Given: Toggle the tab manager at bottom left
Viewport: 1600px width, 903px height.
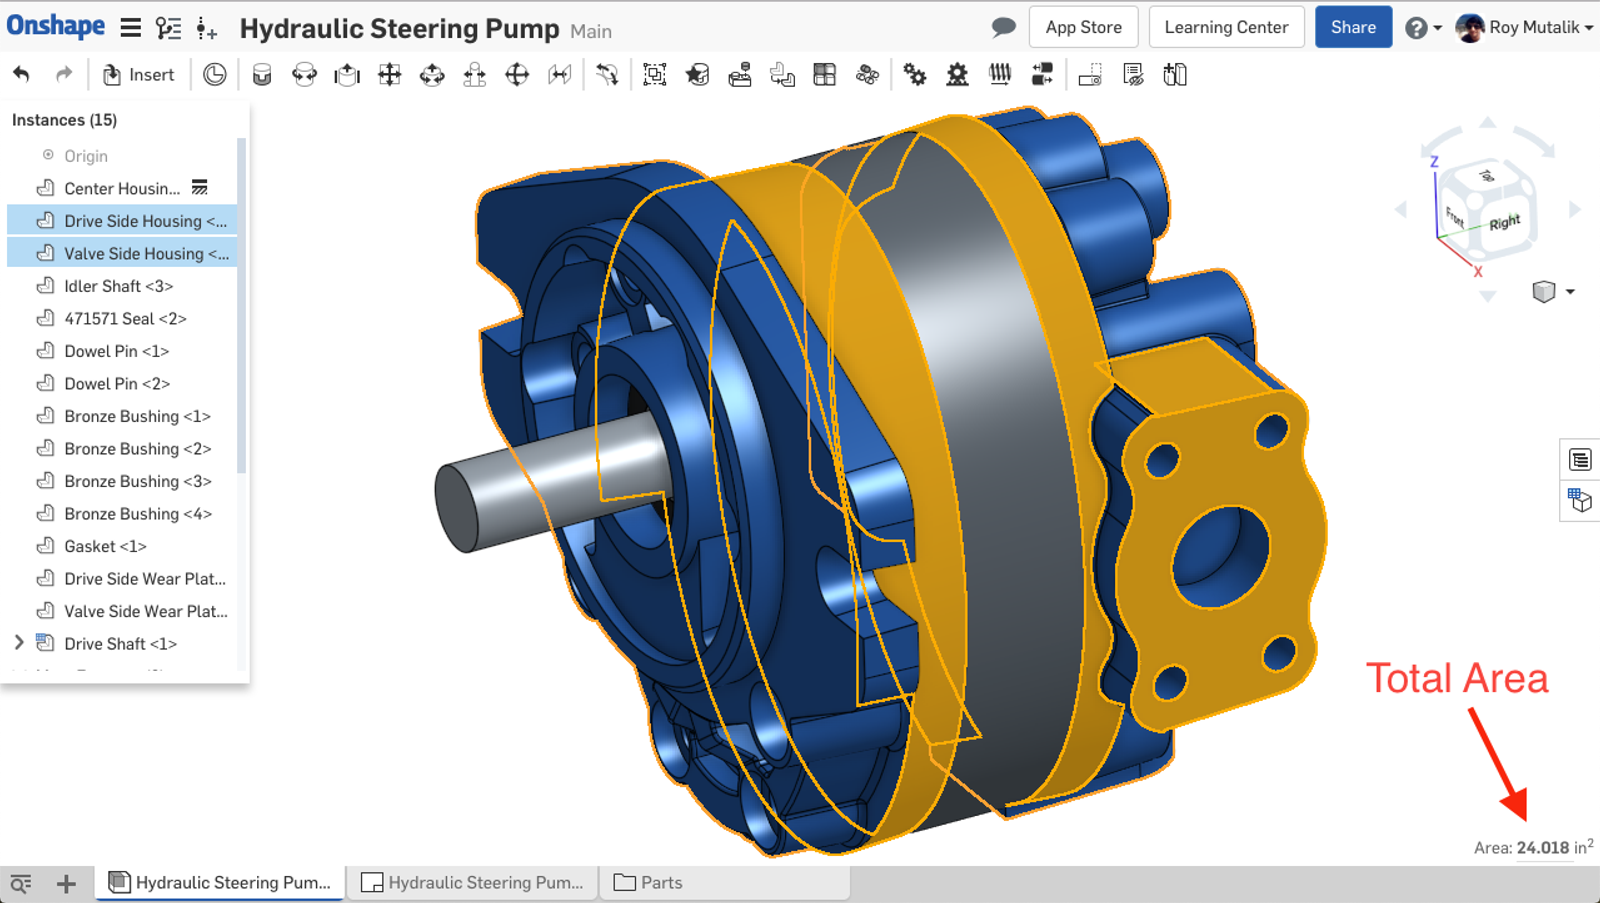Looking at the screenshot, I should click(x=21, y=883).
